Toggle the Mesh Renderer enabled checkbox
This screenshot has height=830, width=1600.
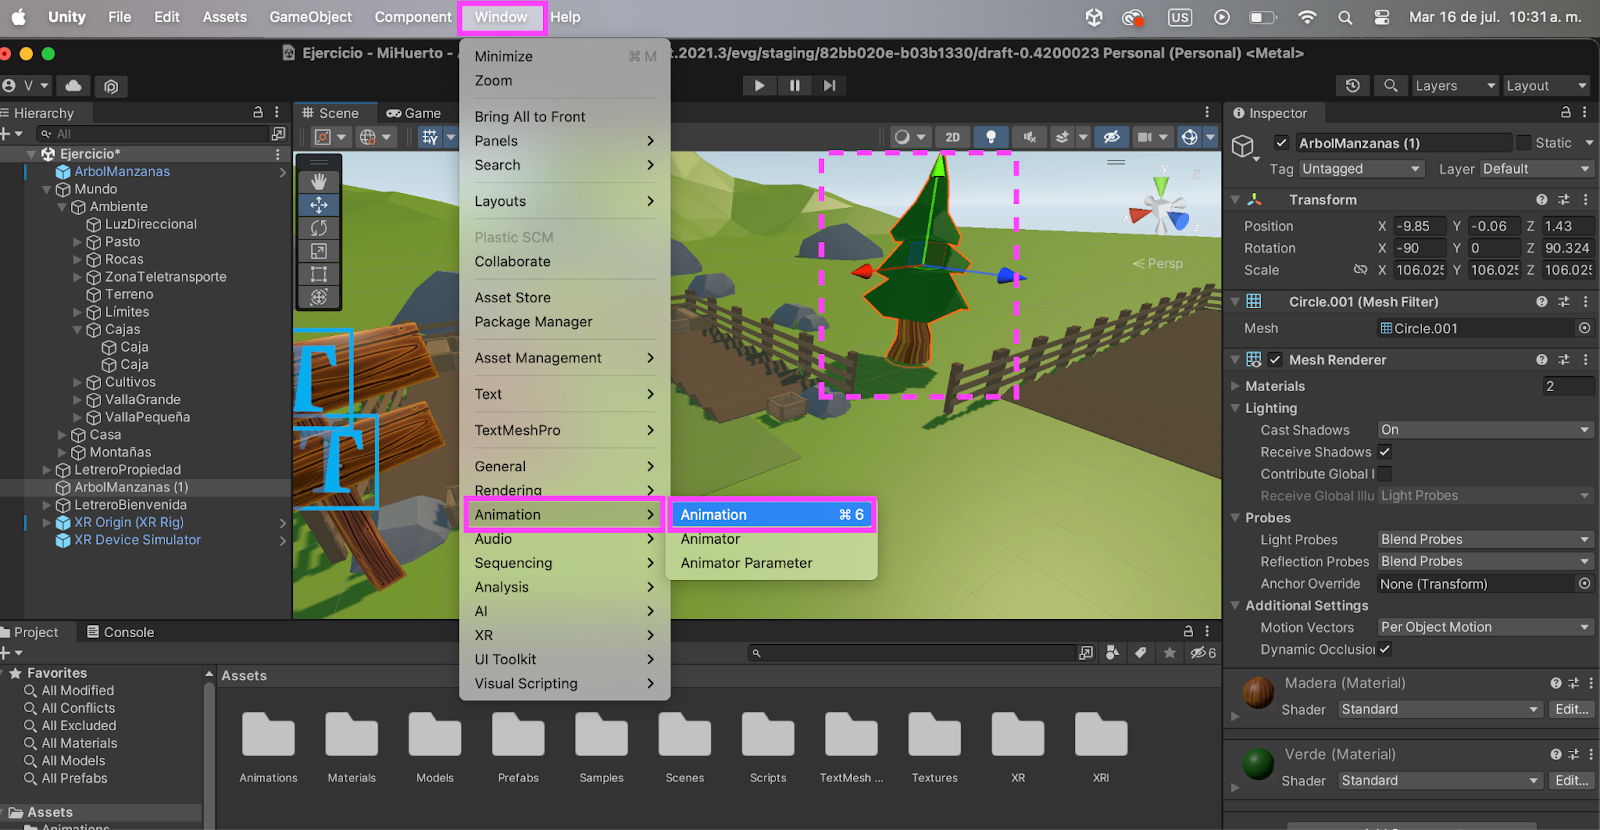[x=1275, y=360]
